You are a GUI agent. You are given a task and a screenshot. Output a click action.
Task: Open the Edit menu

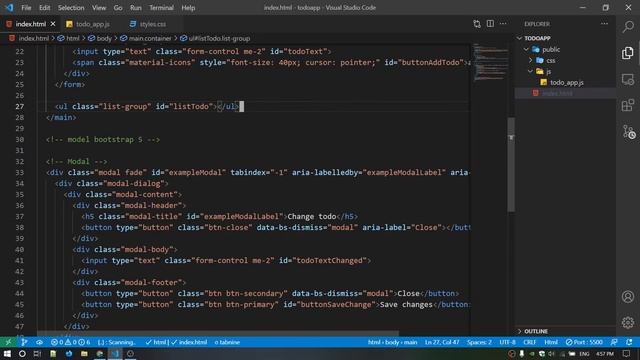pyautogui.click(x=44, y=8)
